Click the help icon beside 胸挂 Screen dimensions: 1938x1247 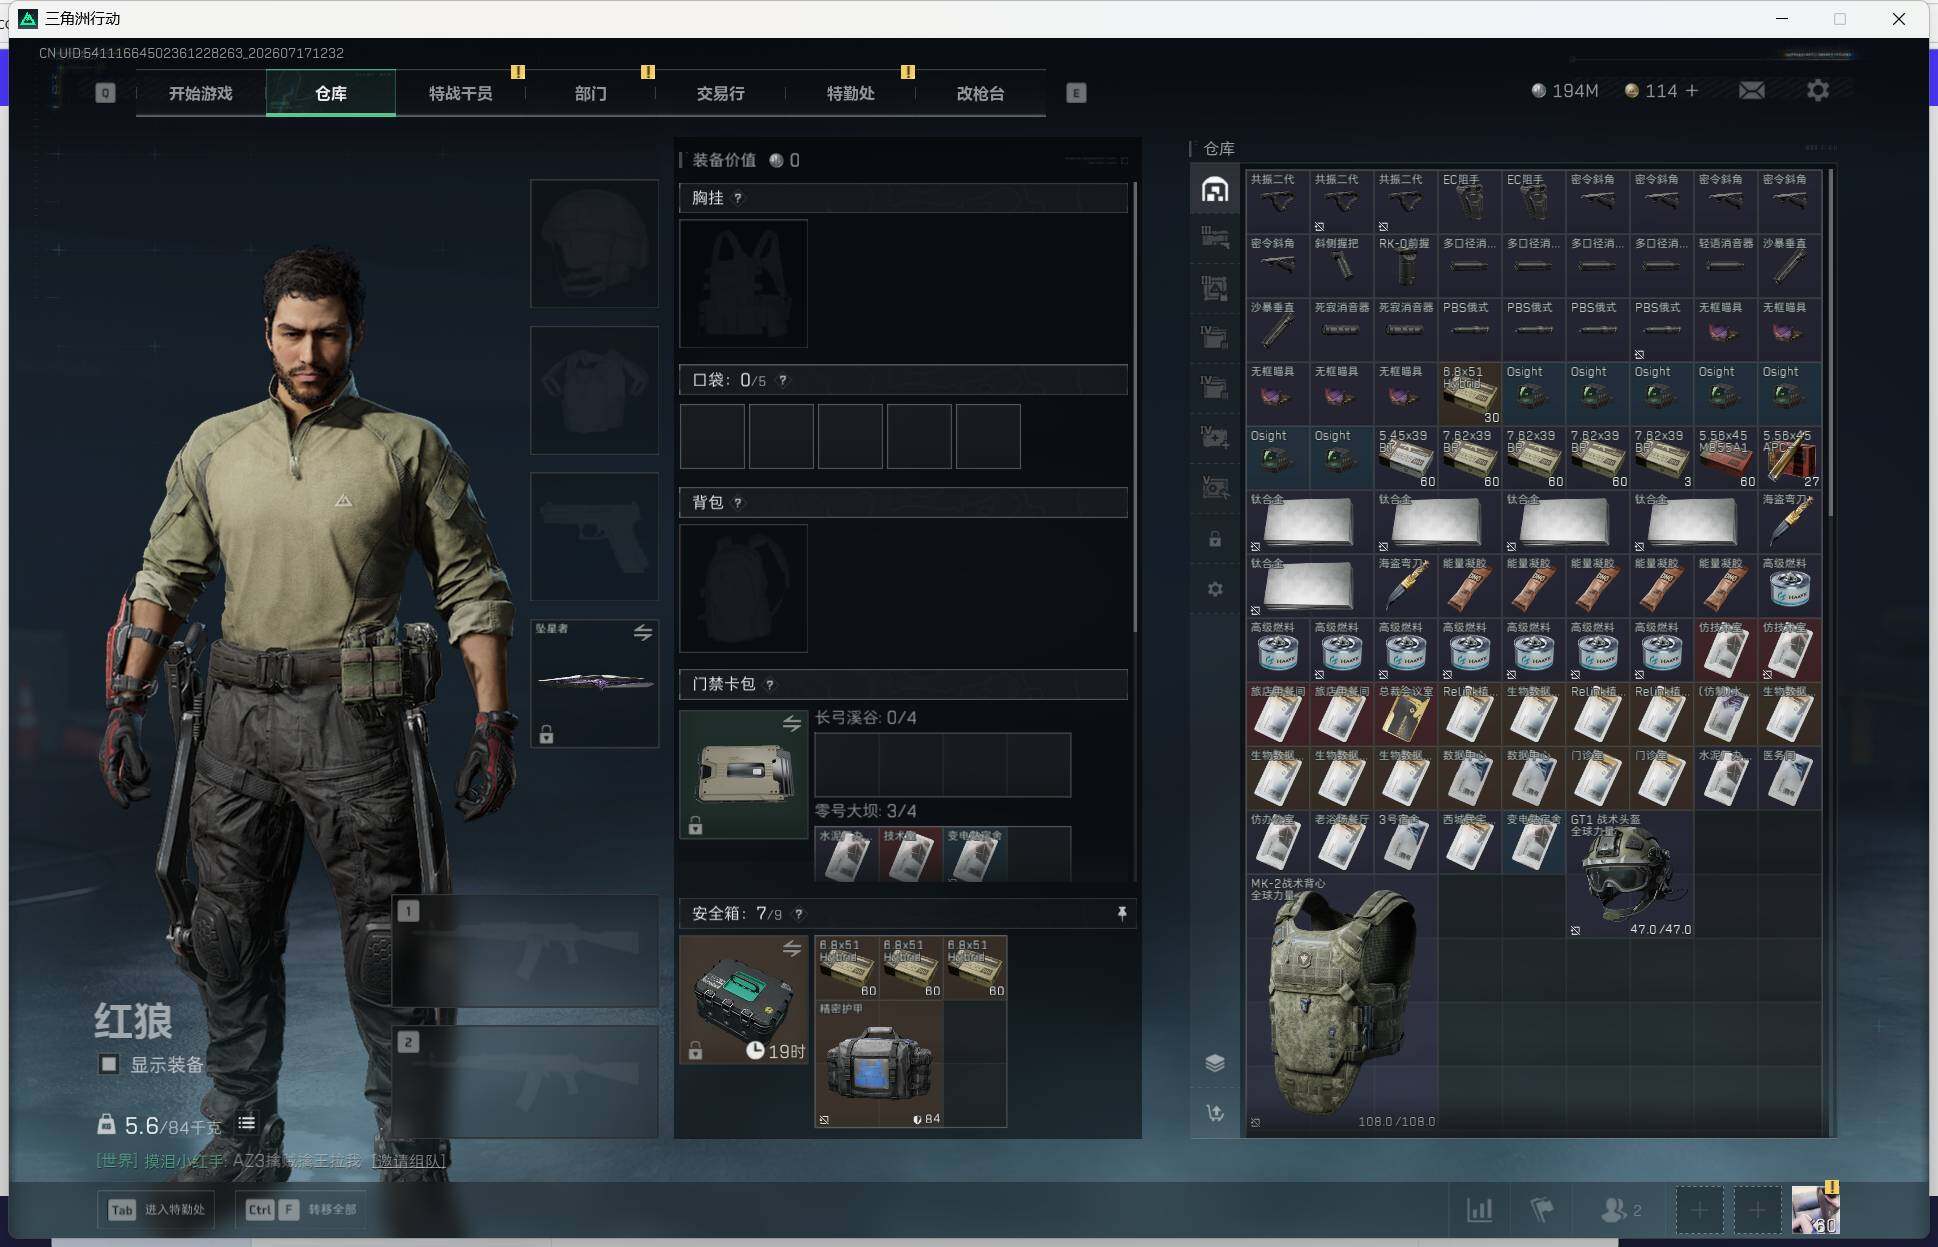738,198
